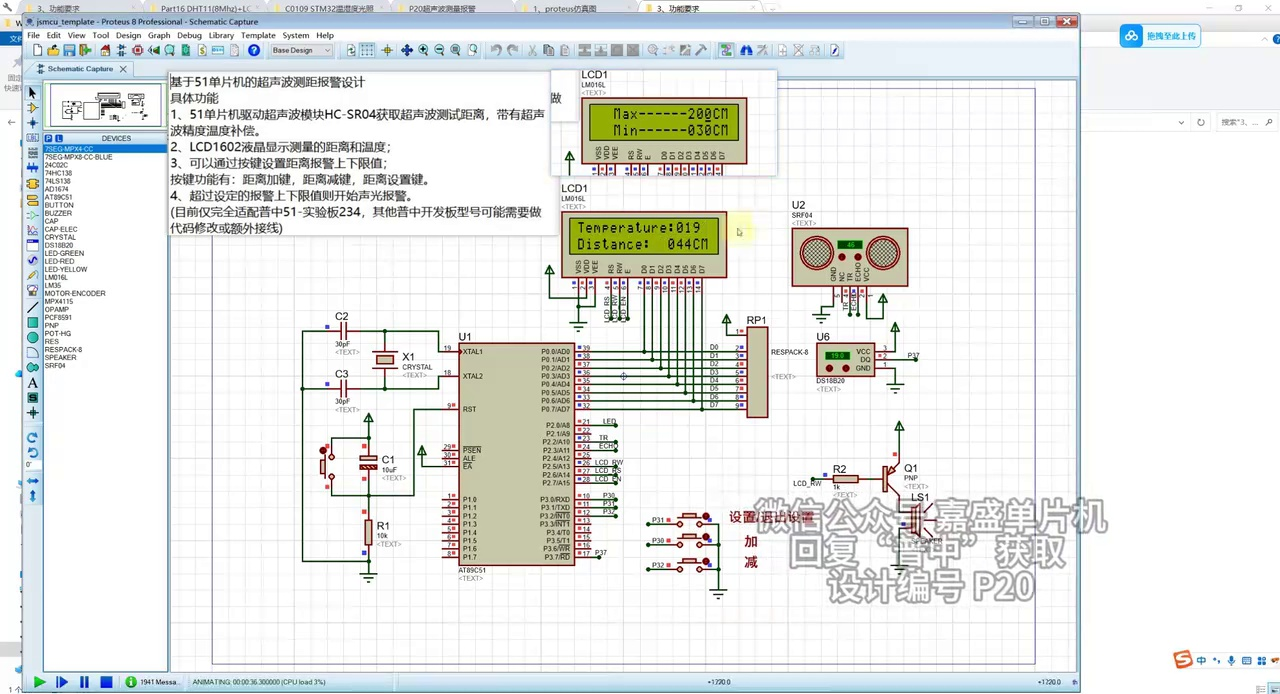Click the P pick devices button
The image size is (1280, 694).
[48, 138]
